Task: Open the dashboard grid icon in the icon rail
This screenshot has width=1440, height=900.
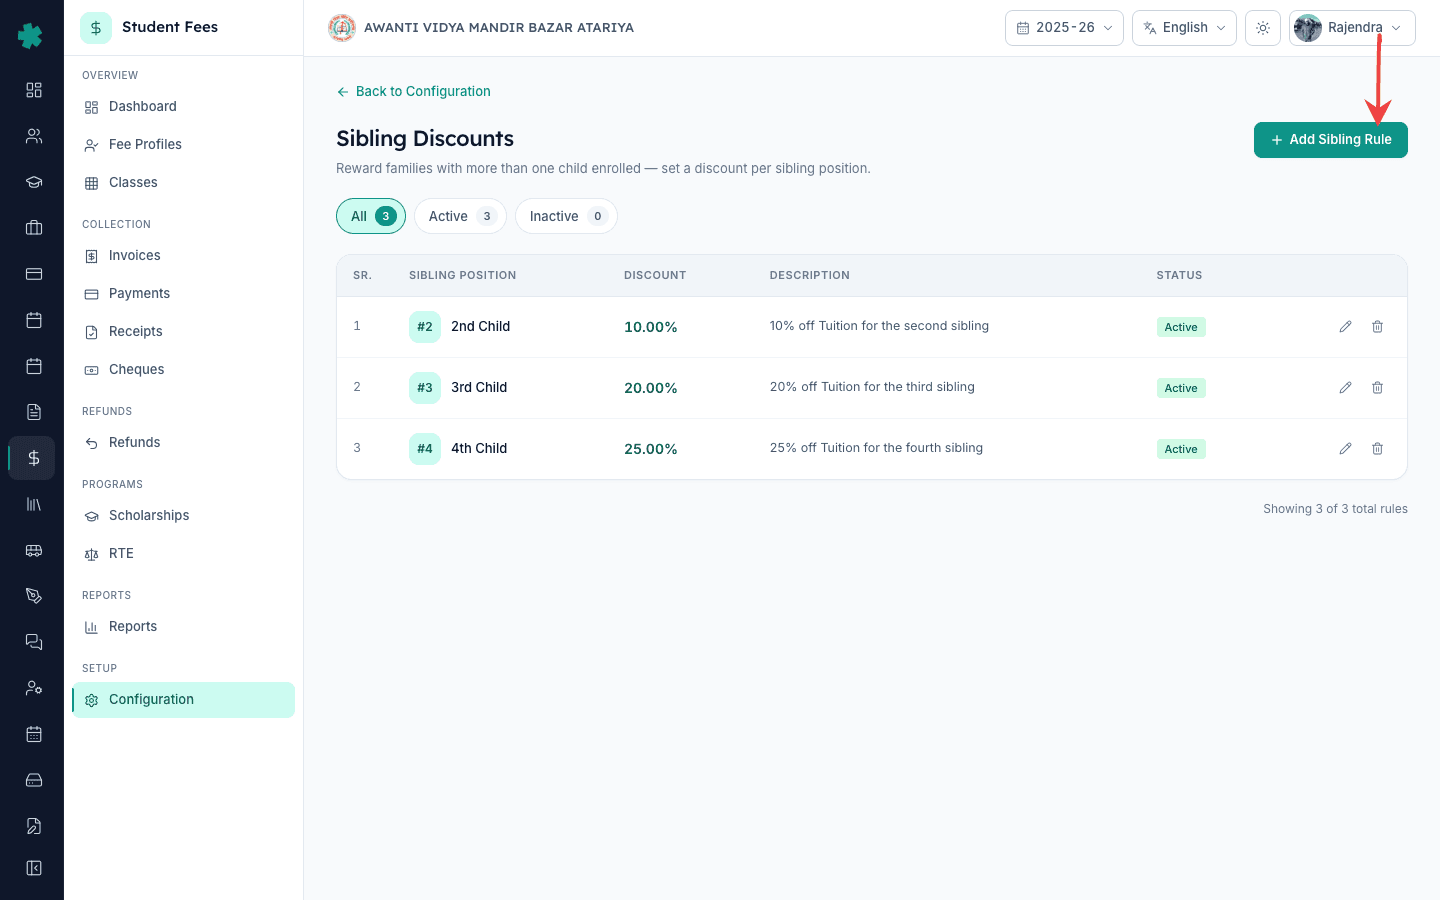Action: (x=34, y=90)
